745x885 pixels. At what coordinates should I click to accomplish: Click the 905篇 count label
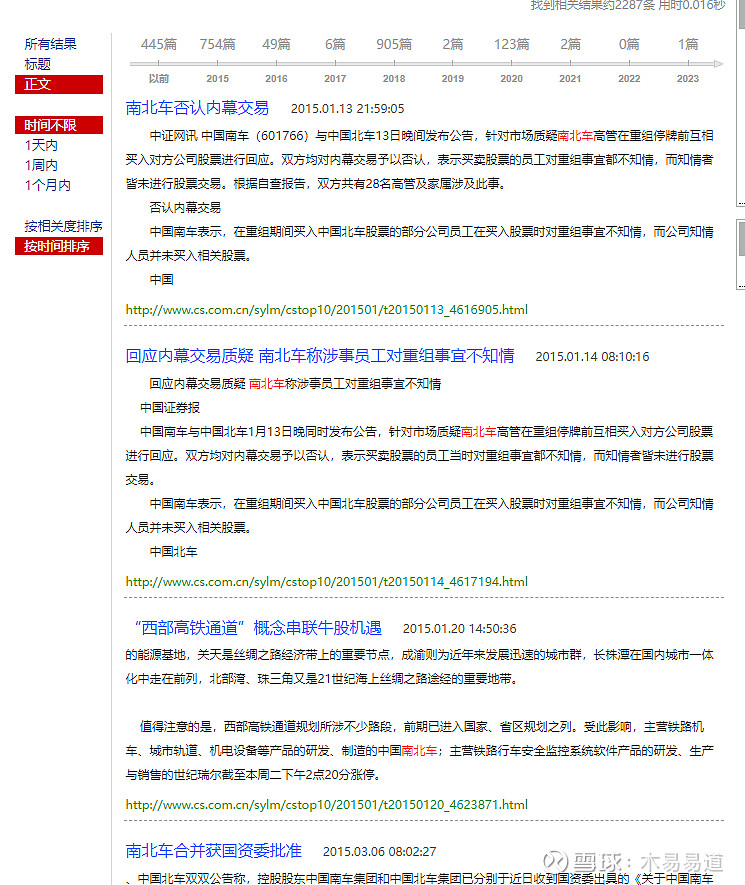(x=394, y=44)
